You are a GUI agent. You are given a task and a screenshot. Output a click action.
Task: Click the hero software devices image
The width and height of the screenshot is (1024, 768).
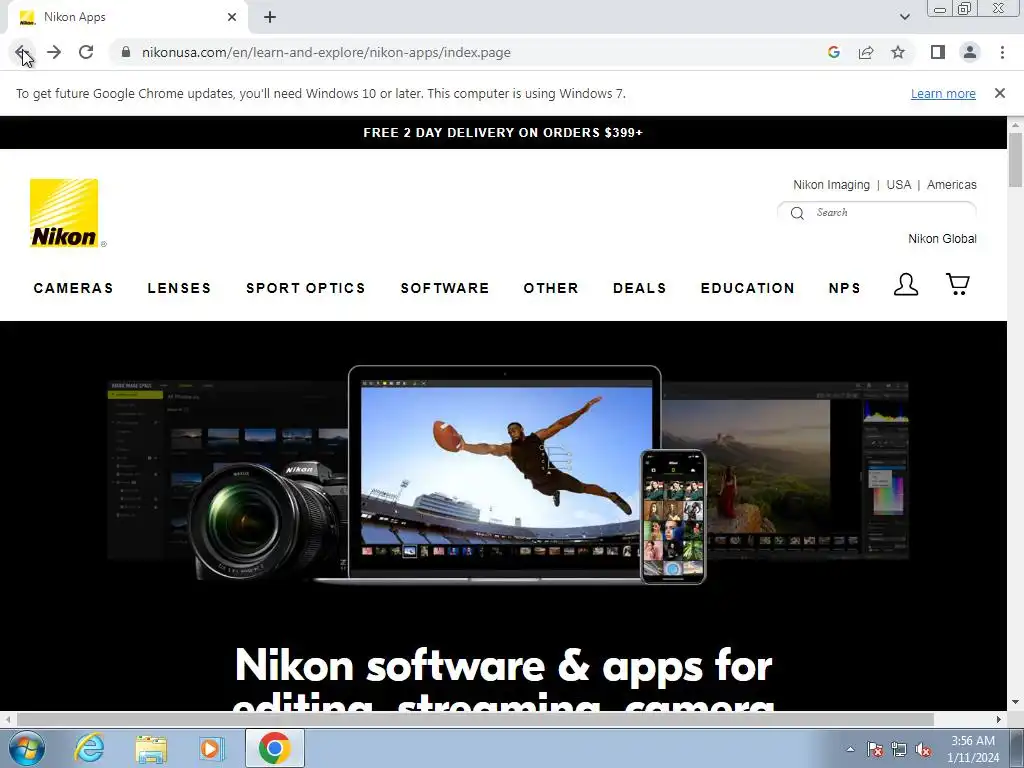507,475
